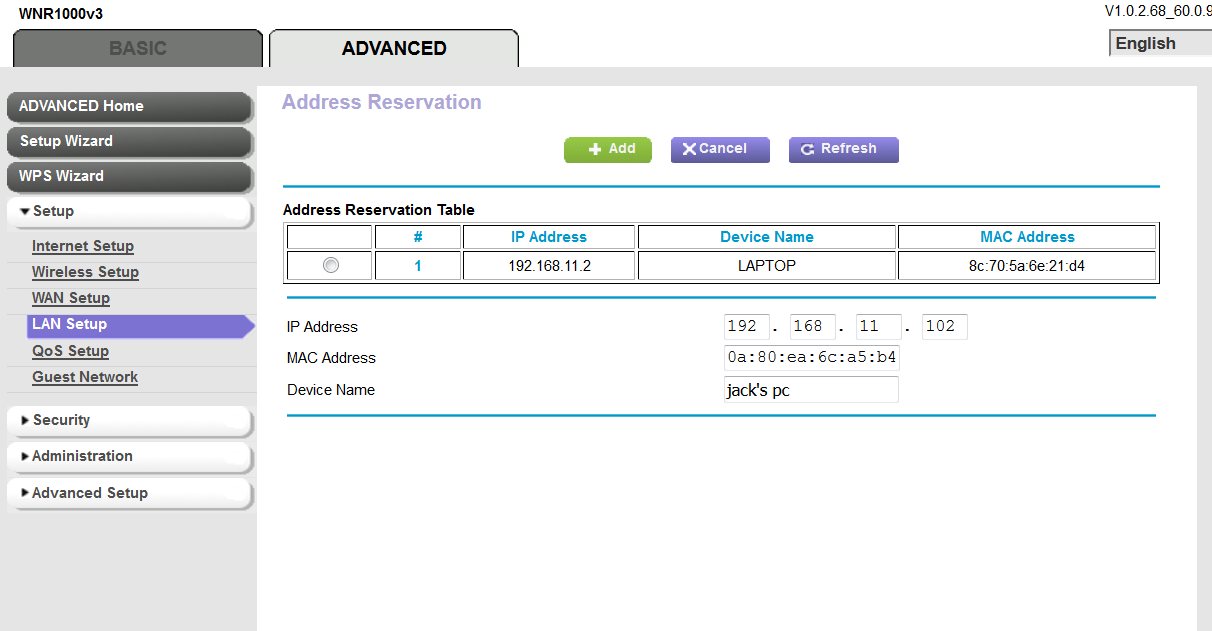
Task: Open the Guest Network settings
Action: pyautogui.click(x=85, y=377)
